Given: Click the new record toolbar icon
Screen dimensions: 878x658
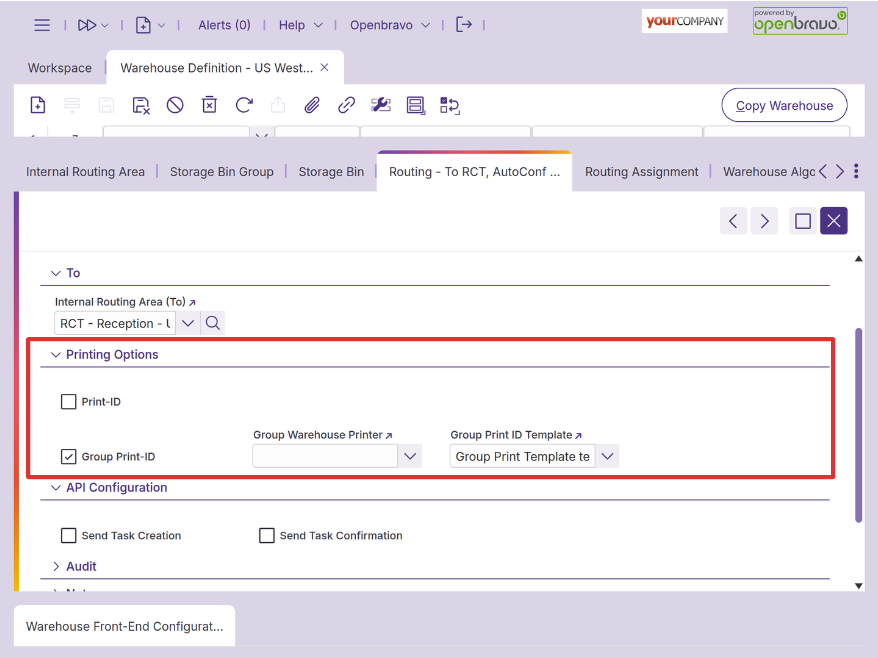Looking at the screenshot, I should [x=38, y=105].
